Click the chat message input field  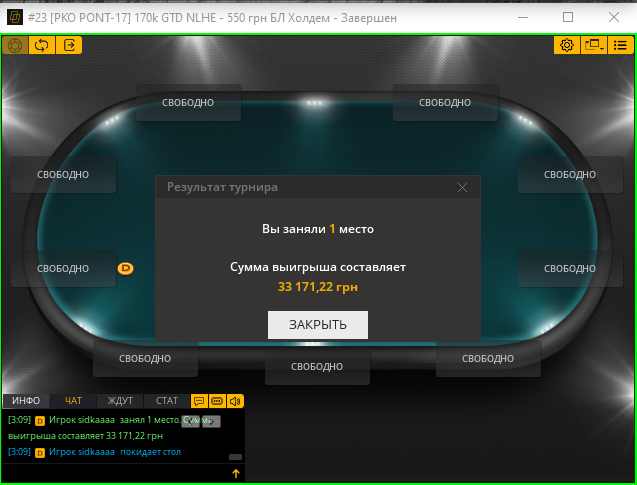pyautogui.click(x=116, y=473)
